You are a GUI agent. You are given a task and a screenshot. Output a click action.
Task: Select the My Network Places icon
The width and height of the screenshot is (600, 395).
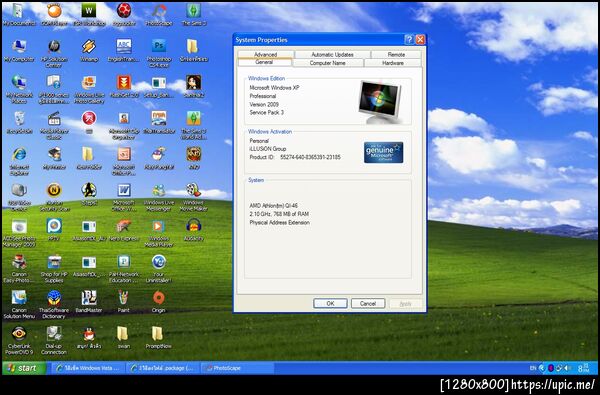click(x=19, y=89)
